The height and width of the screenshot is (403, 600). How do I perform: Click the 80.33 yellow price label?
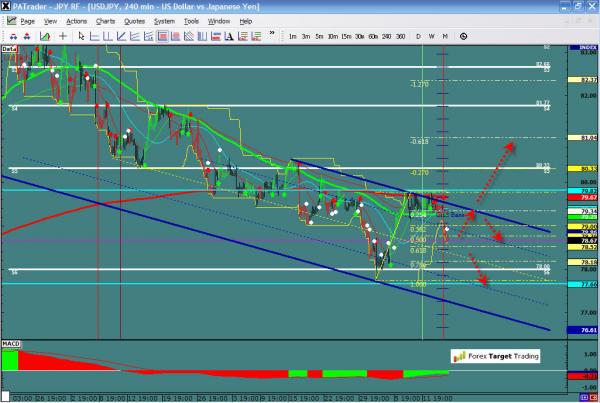point(582,168)
